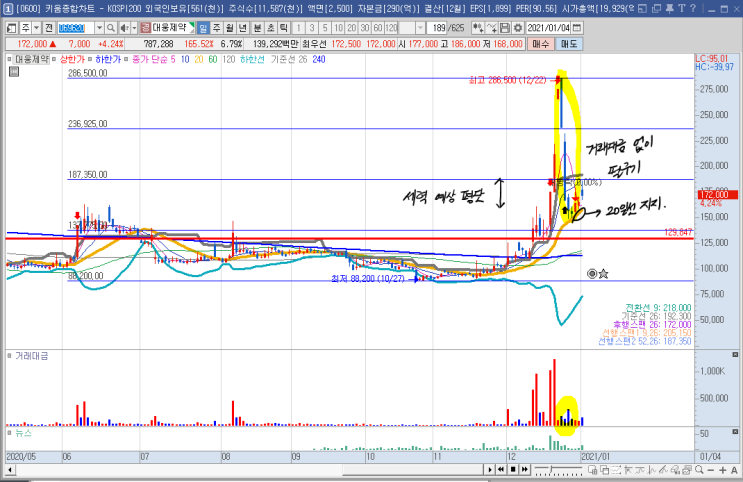Click the 뉴스 panel label
The height and width of the screenshot is (482, 743).
pos(23,433)
